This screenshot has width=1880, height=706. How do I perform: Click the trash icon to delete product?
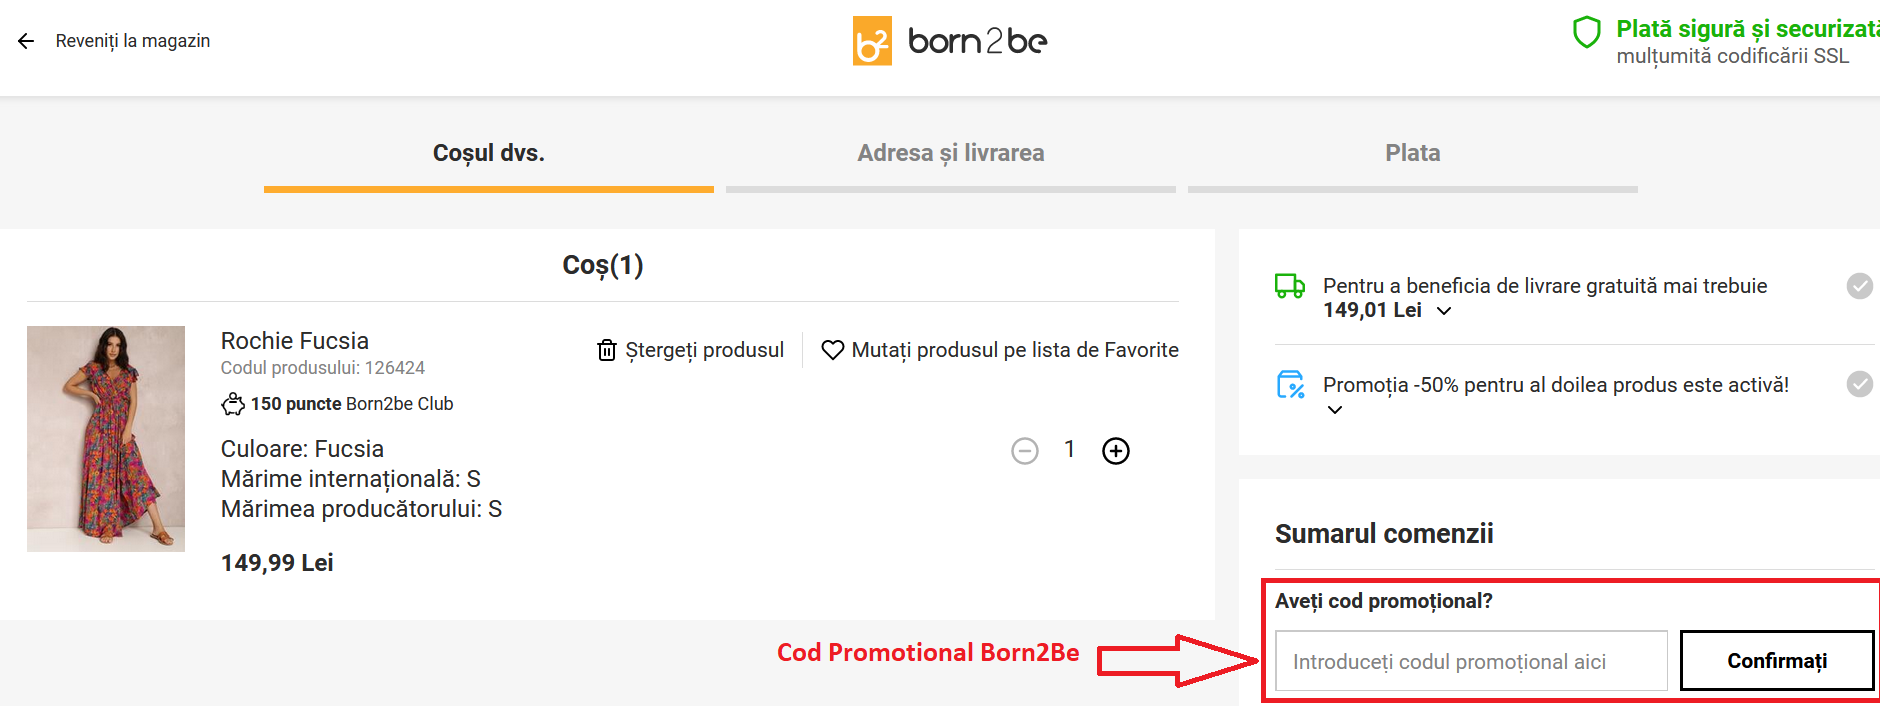(x=606, y=350)
